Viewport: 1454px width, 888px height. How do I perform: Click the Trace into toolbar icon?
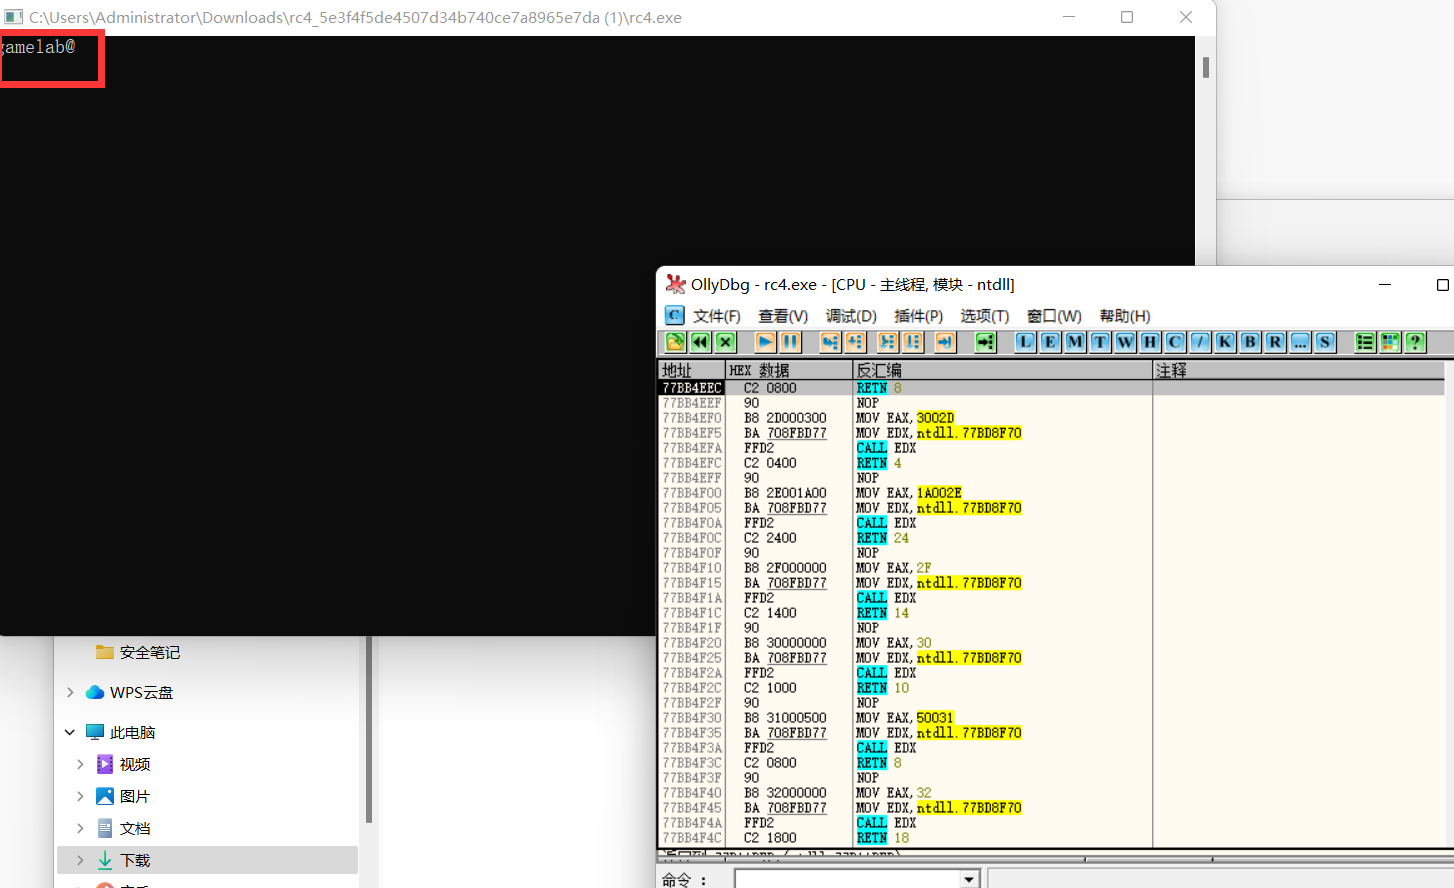887,342
